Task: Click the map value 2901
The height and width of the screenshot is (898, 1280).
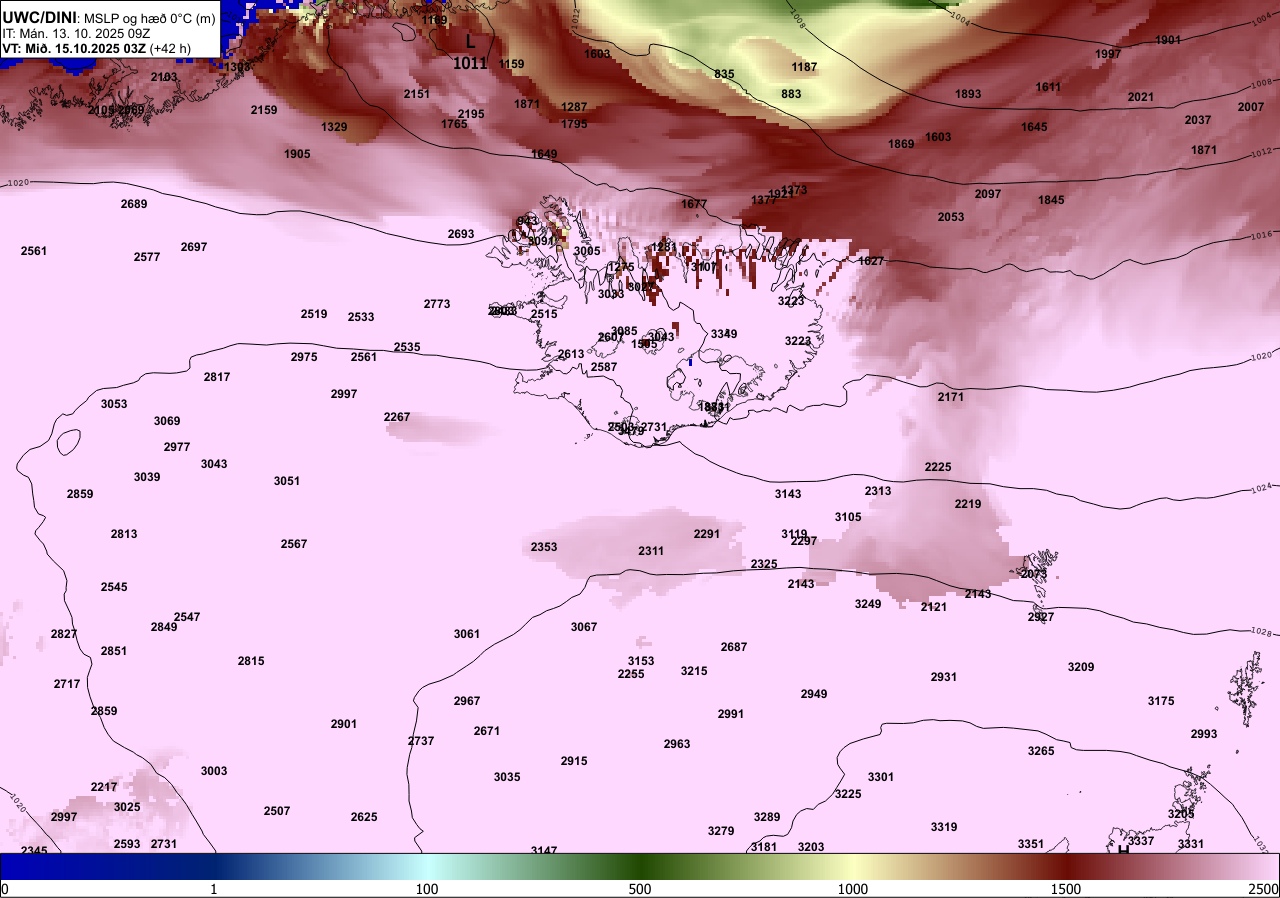Action: tap(344, 724)
